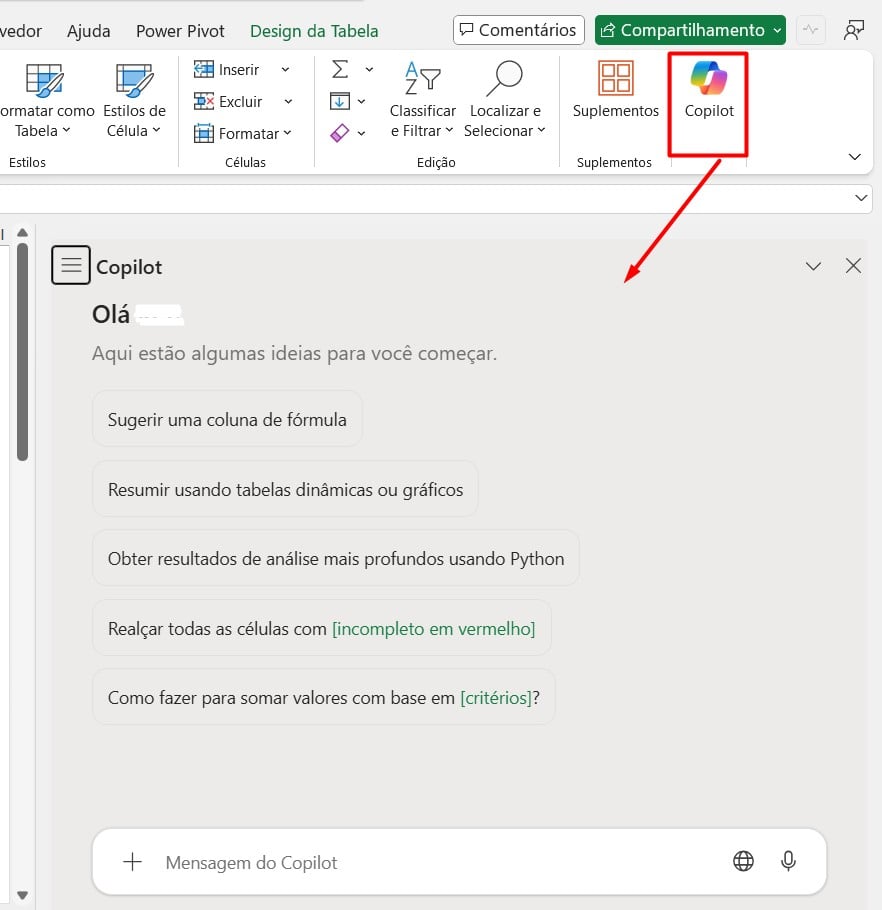Click the scroll down arrow of worksheet scrollbar

pos(23,895)
